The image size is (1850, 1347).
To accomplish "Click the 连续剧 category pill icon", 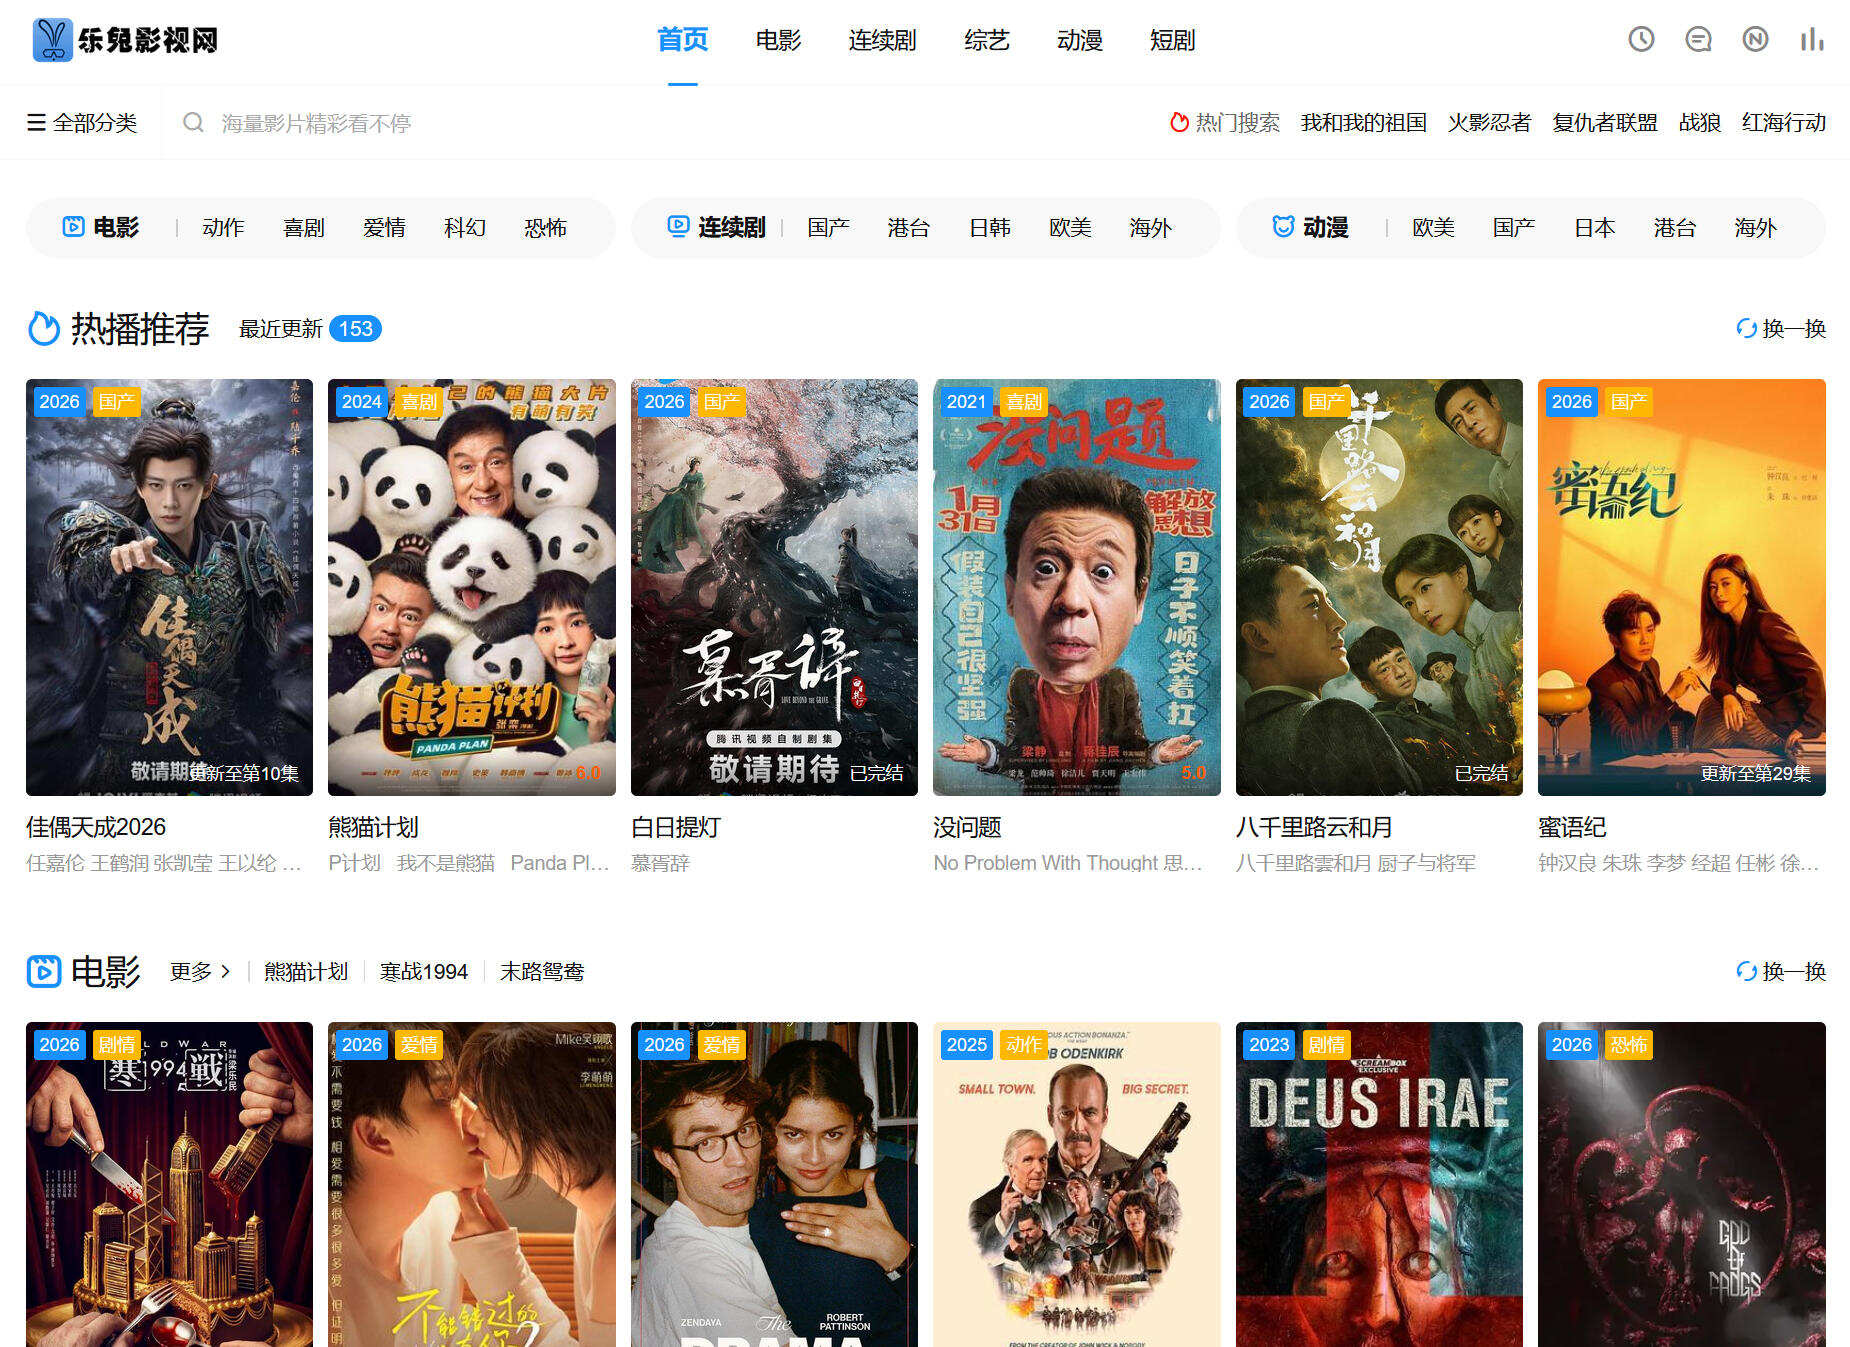I will point(678,227).
